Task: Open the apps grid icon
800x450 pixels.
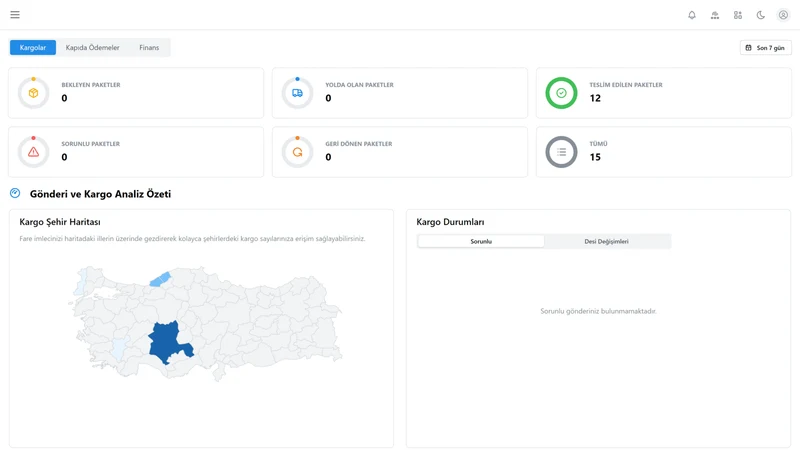Action: click(738, 15)
